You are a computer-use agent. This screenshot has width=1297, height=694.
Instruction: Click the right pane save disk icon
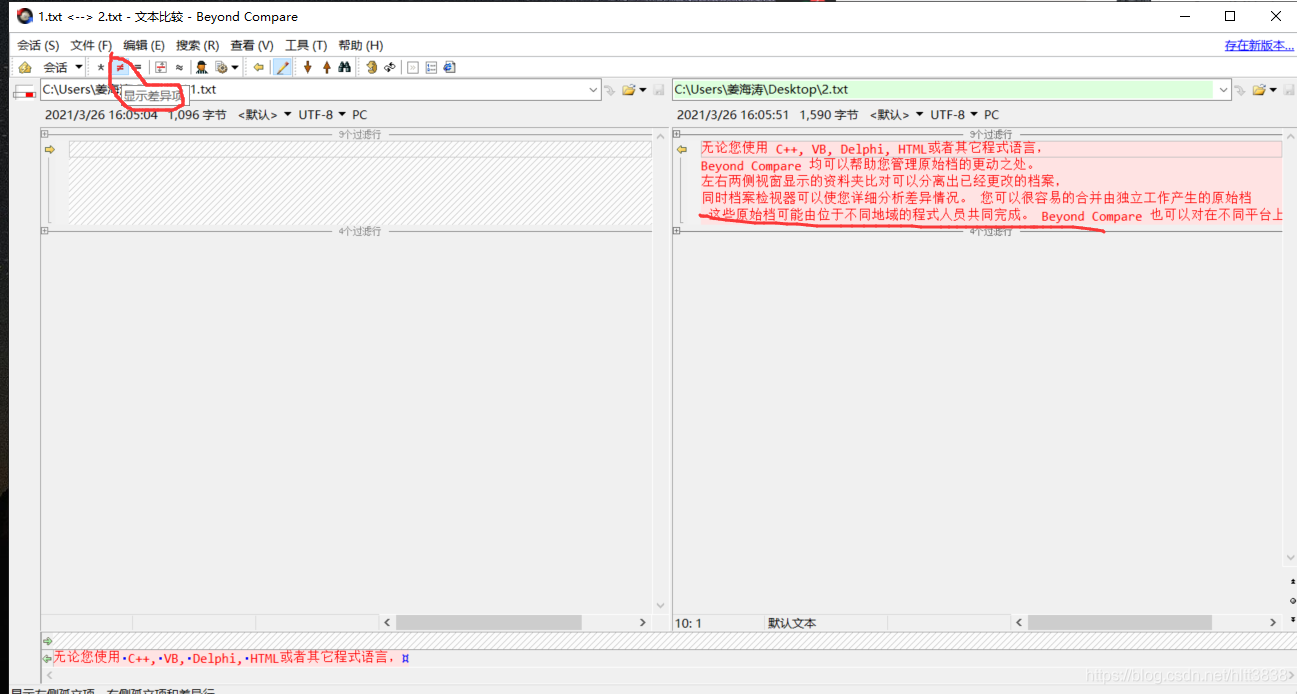(x=1288, y=90)
